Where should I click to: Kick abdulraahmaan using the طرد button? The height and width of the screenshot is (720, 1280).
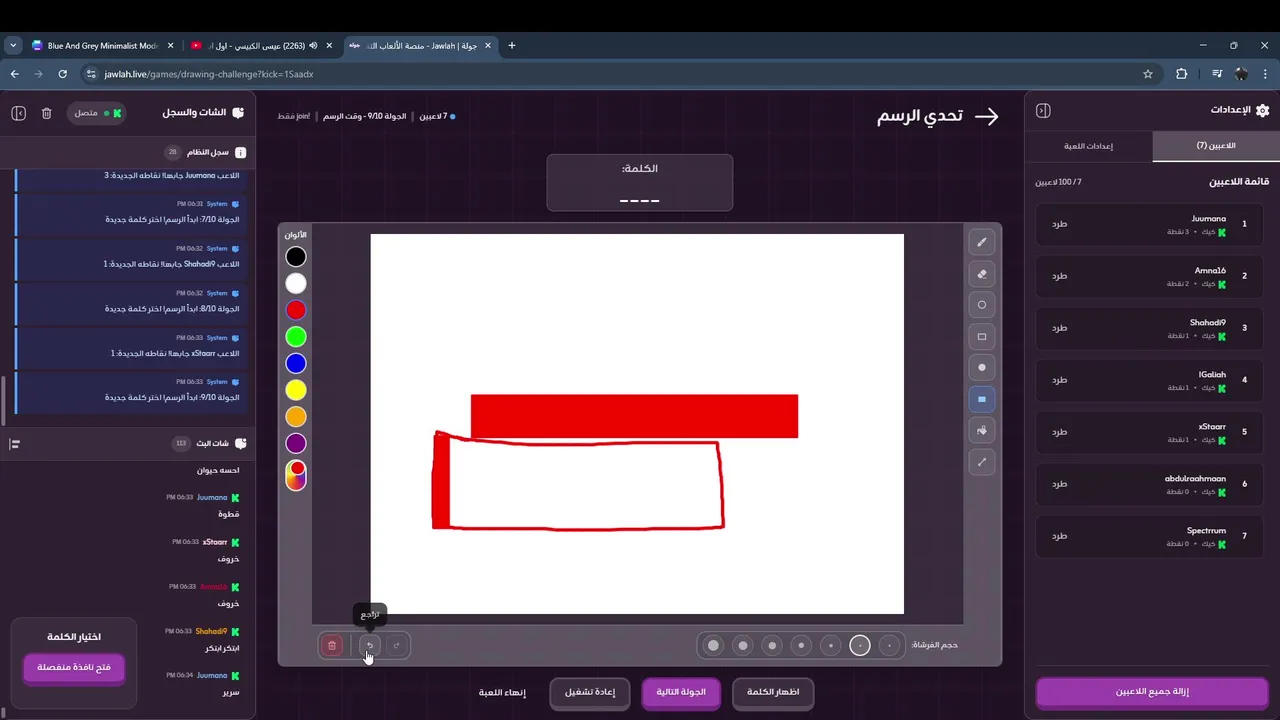pos(1059,484)
